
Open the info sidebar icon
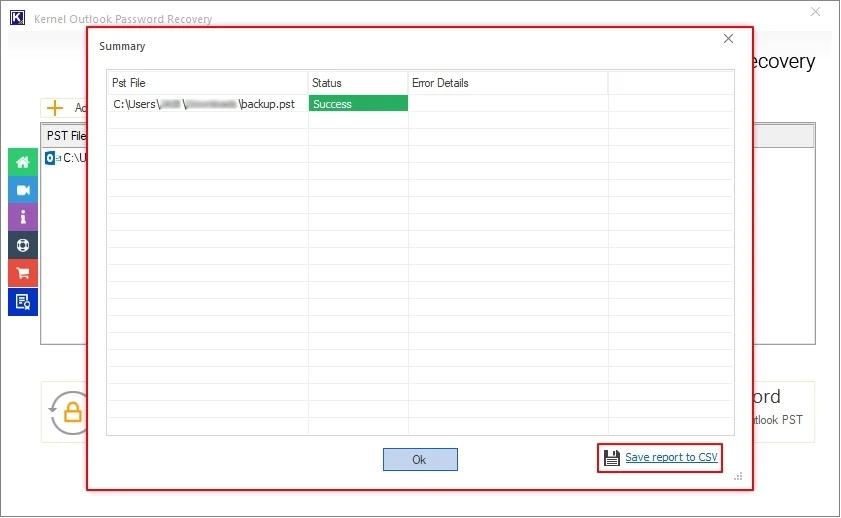[x=23, y=218]
